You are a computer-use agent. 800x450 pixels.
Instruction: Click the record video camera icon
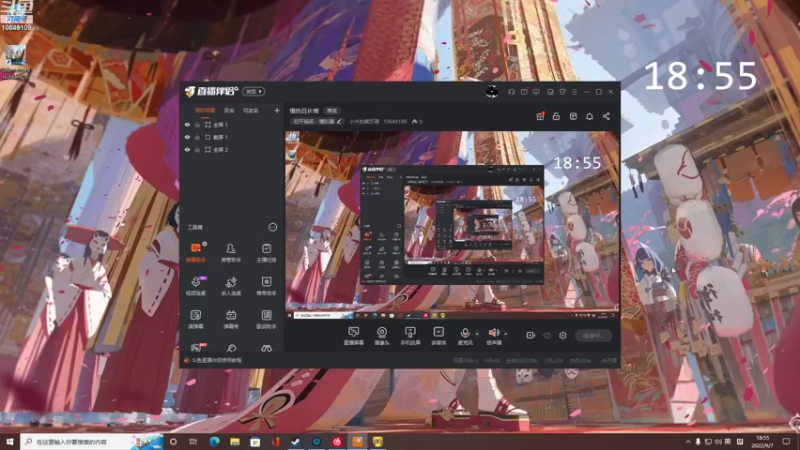pyautogui.click(x=531, y=335)
